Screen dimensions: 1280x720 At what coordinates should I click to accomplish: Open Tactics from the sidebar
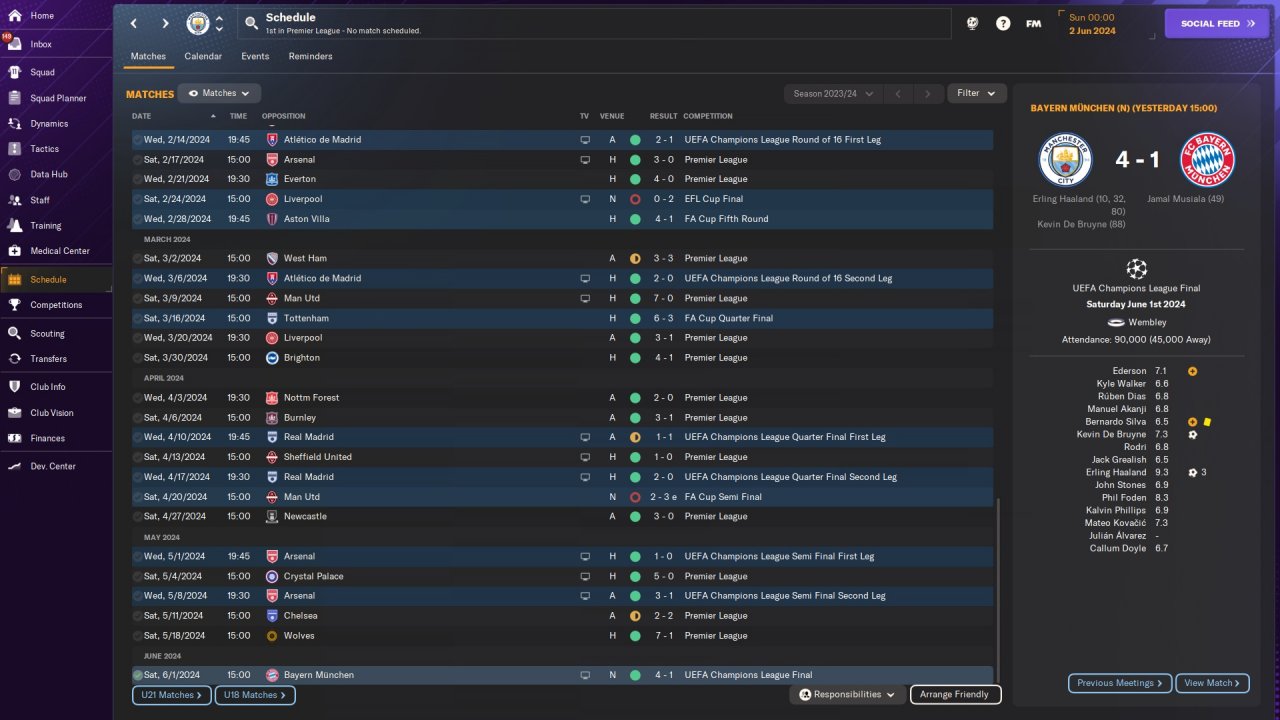[14, 149]
